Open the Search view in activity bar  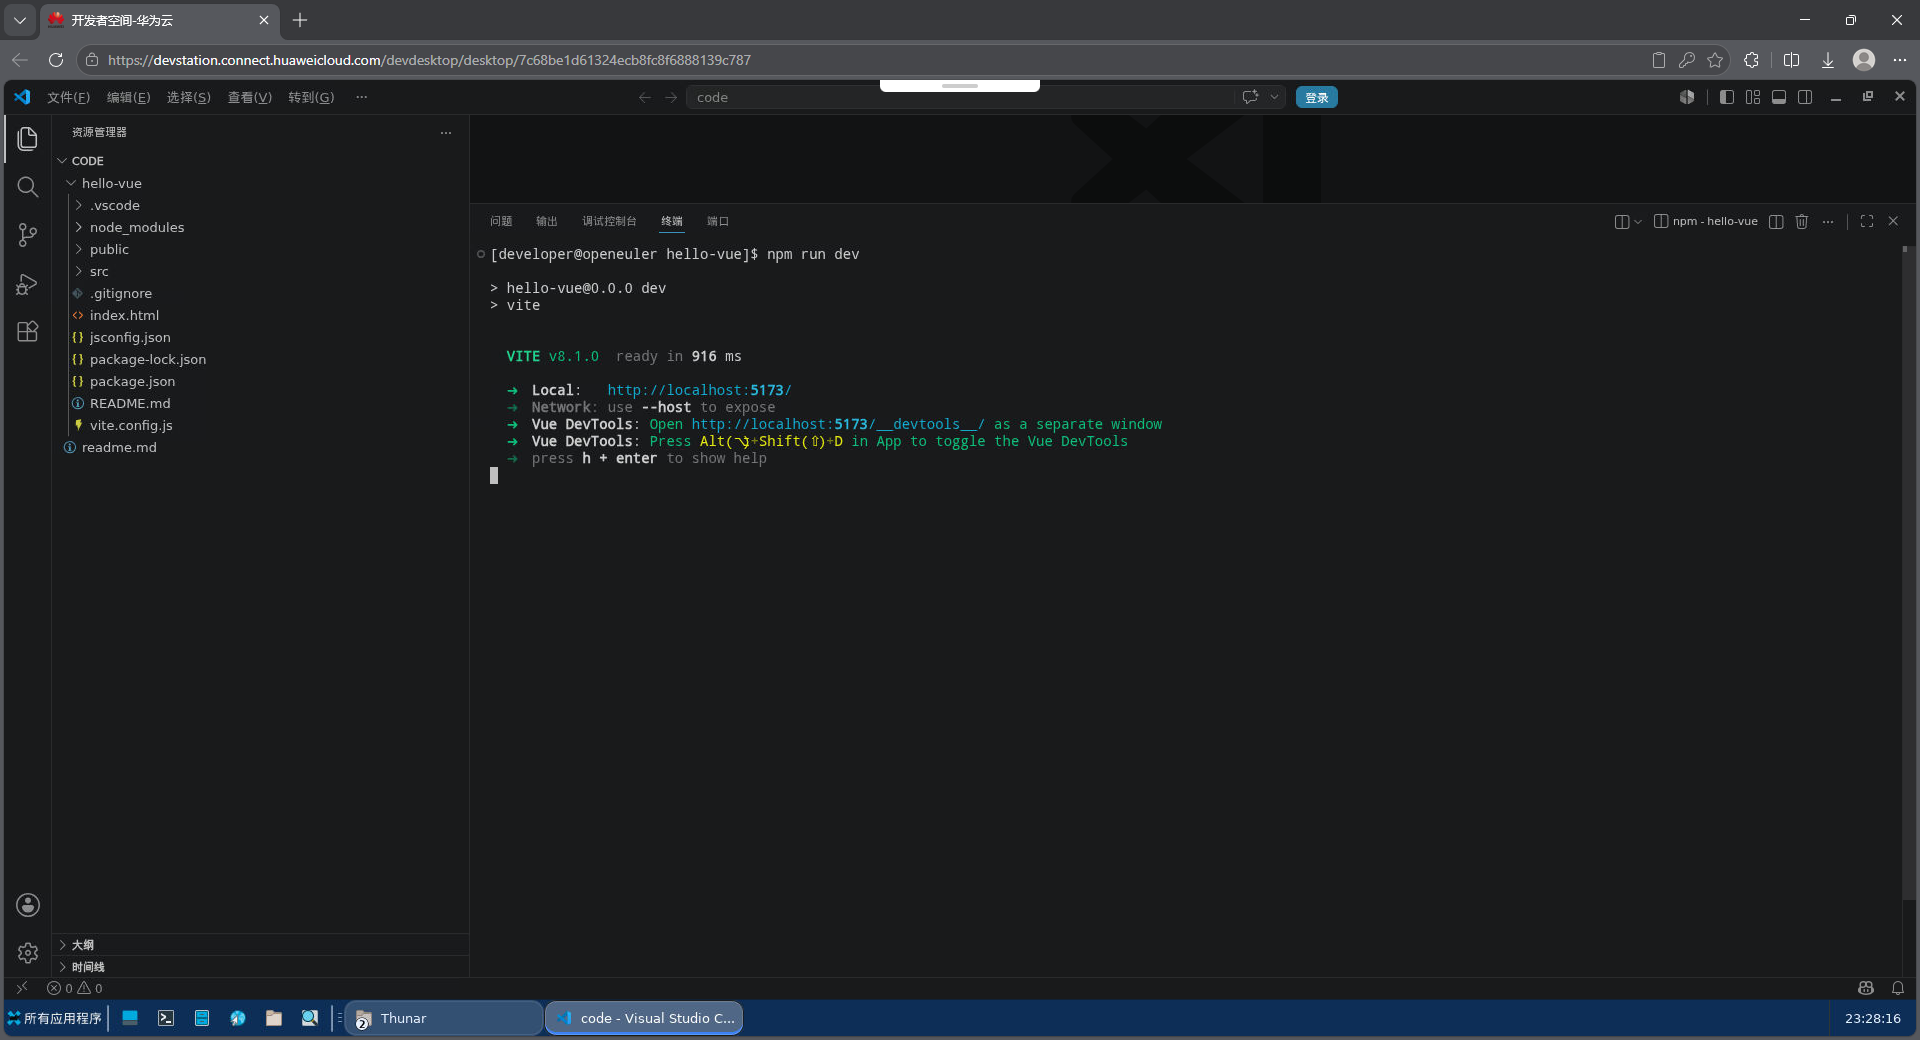[x=27, y=187]
